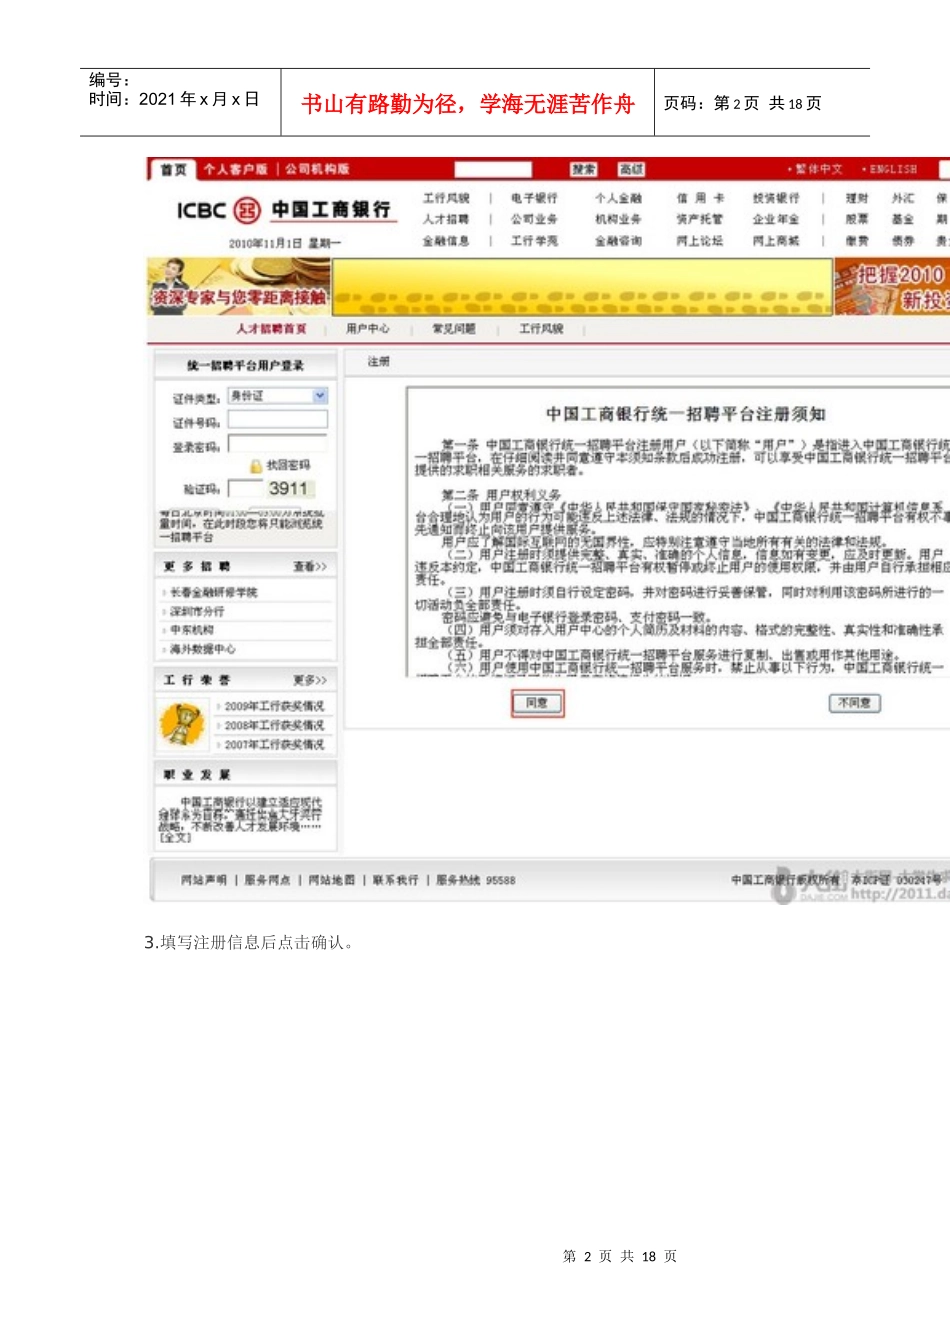Open 外汇 in the header navigation
Image resolution: width=950 pixels, height=1344 pixels.
point(903,199)
